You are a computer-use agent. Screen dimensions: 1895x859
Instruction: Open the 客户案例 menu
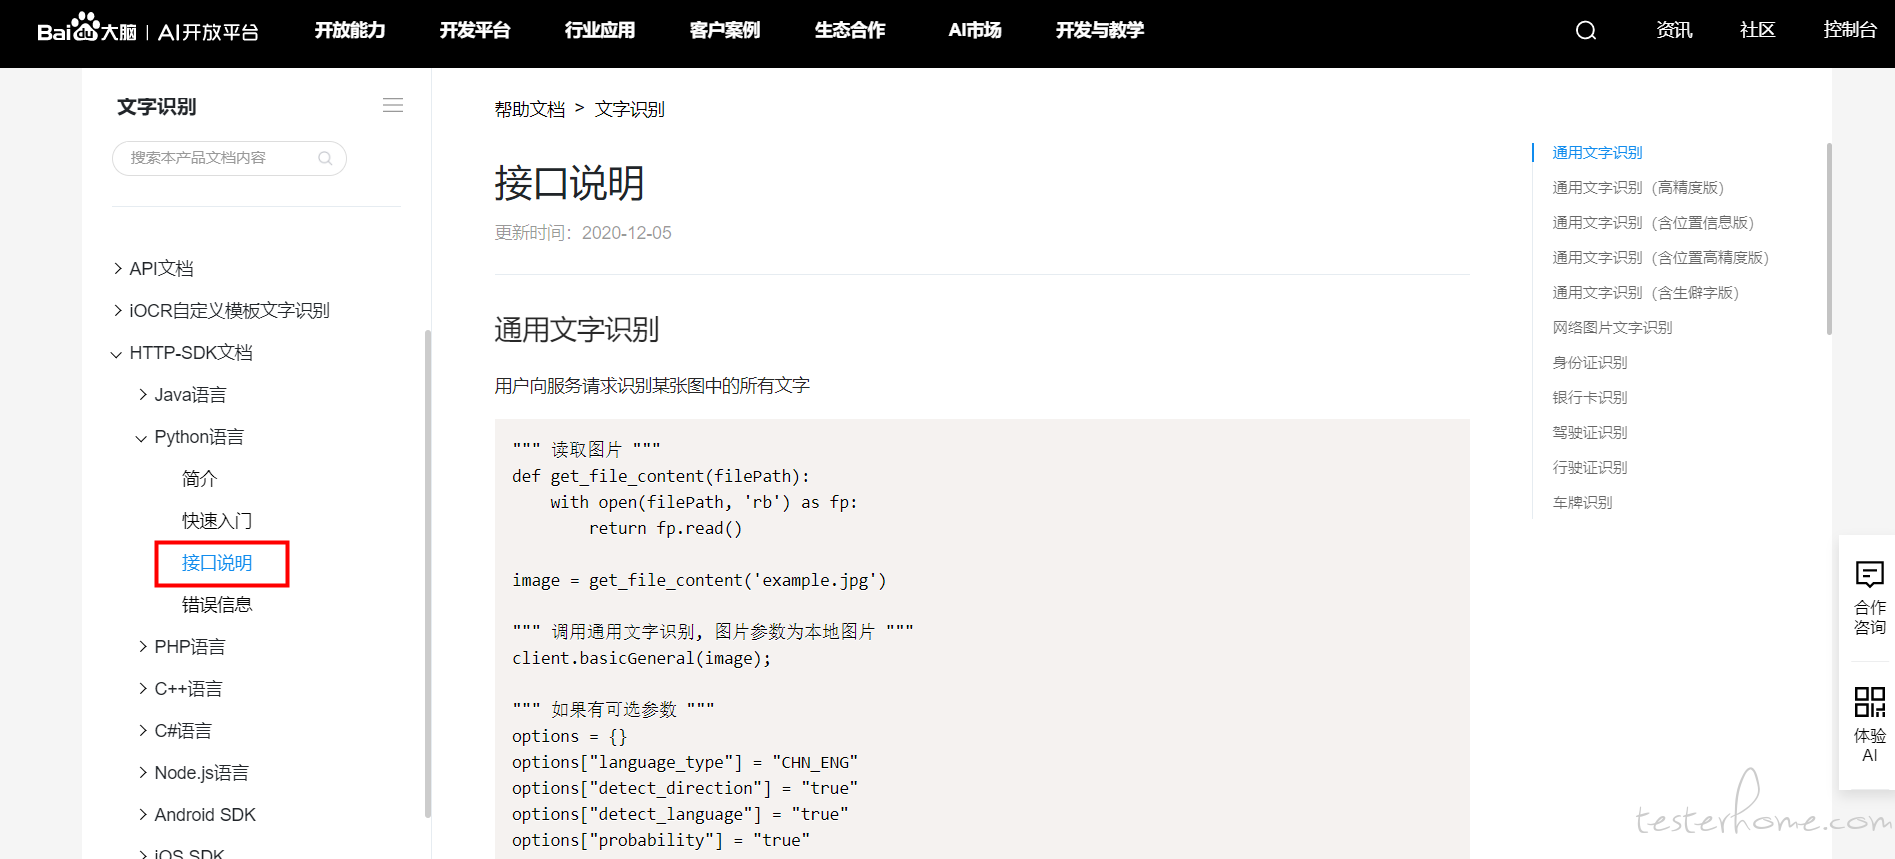[x=725, y=30]
